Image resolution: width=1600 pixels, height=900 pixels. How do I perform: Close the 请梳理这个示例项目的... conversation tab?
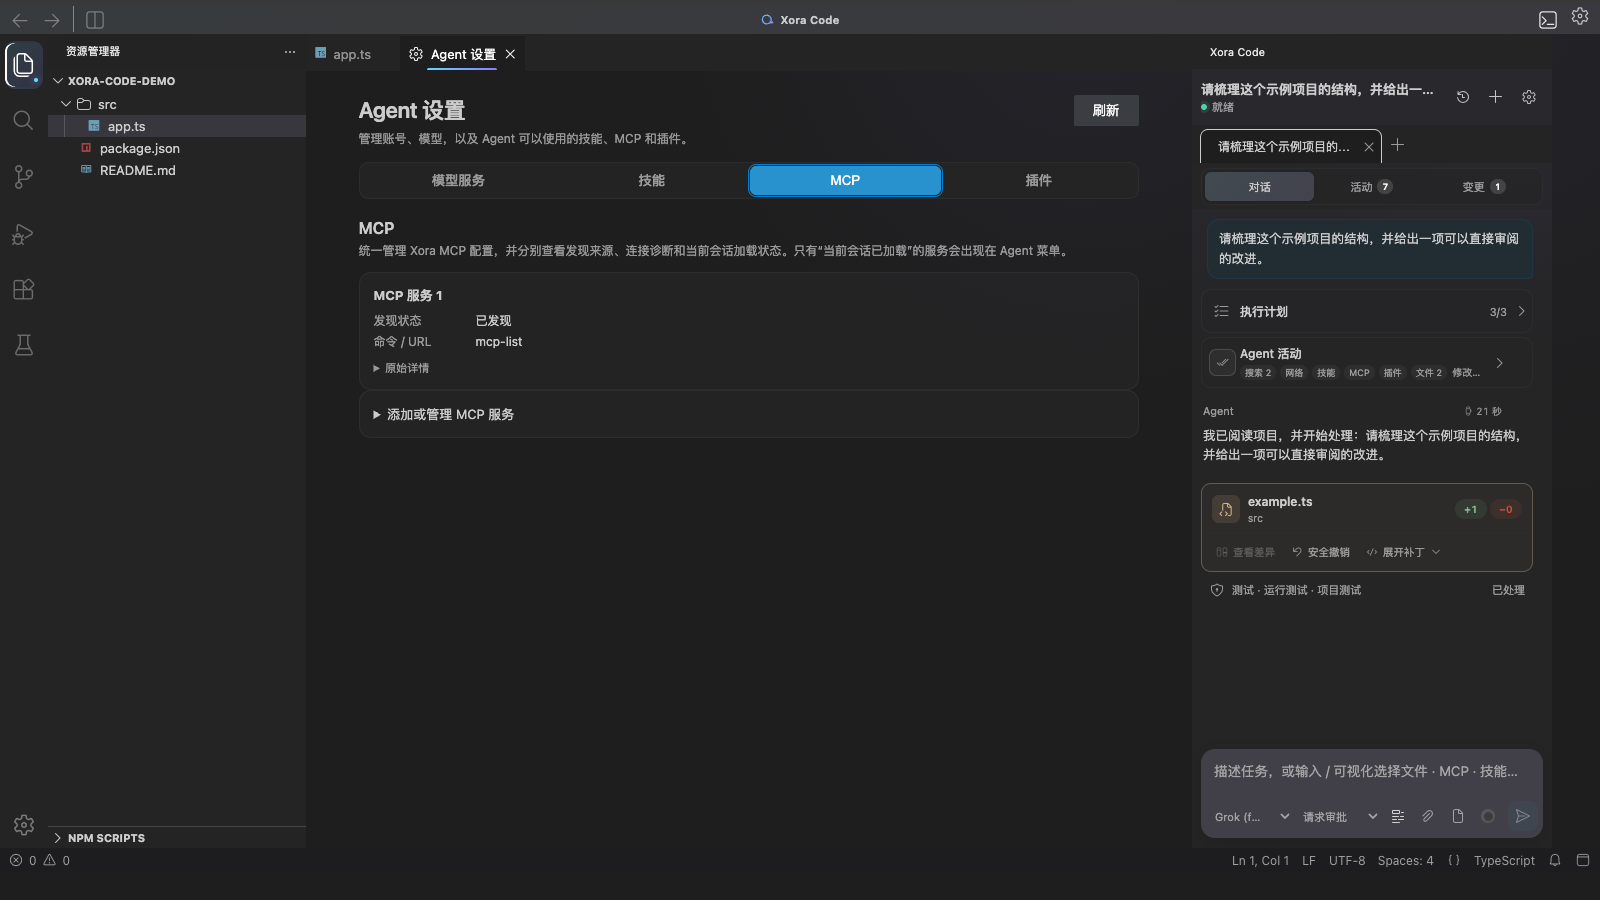[1369, 147]
